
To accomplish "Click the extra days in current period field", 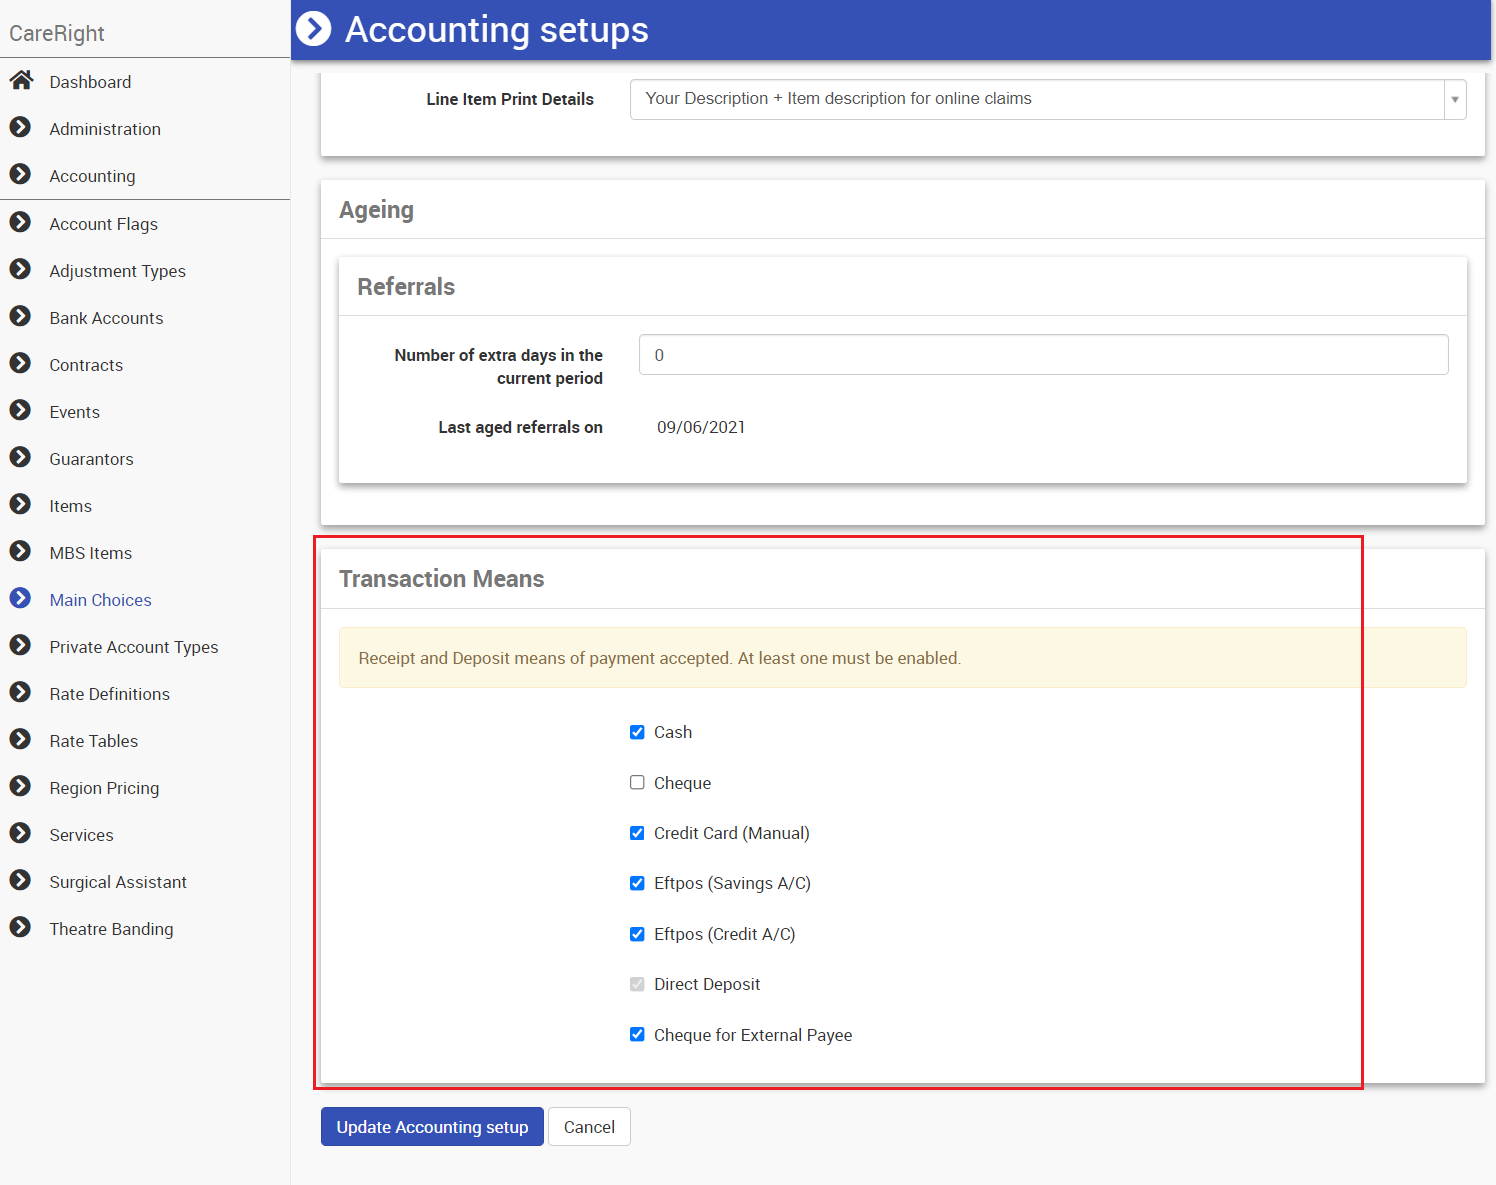I will [x=1043, y=355].
